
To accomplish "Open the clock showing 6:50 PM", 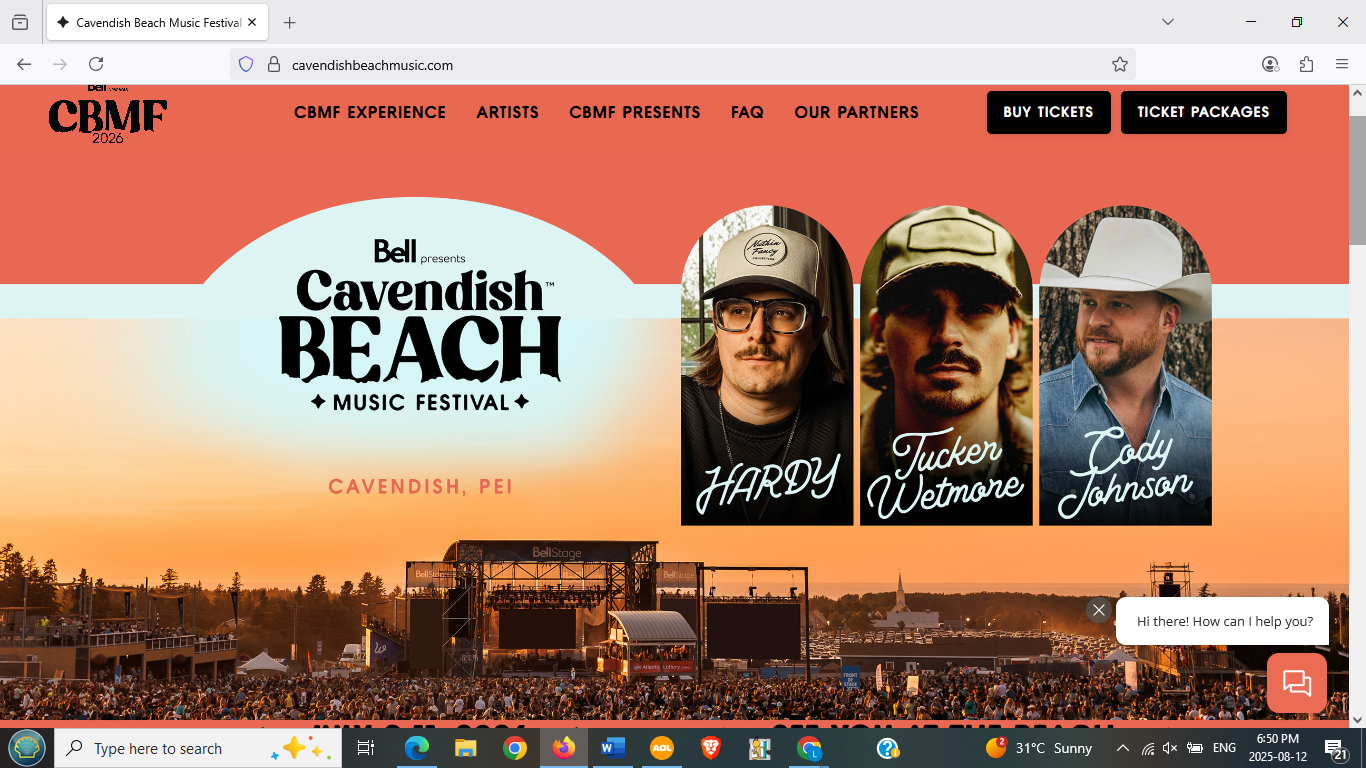I will 1277,748.
